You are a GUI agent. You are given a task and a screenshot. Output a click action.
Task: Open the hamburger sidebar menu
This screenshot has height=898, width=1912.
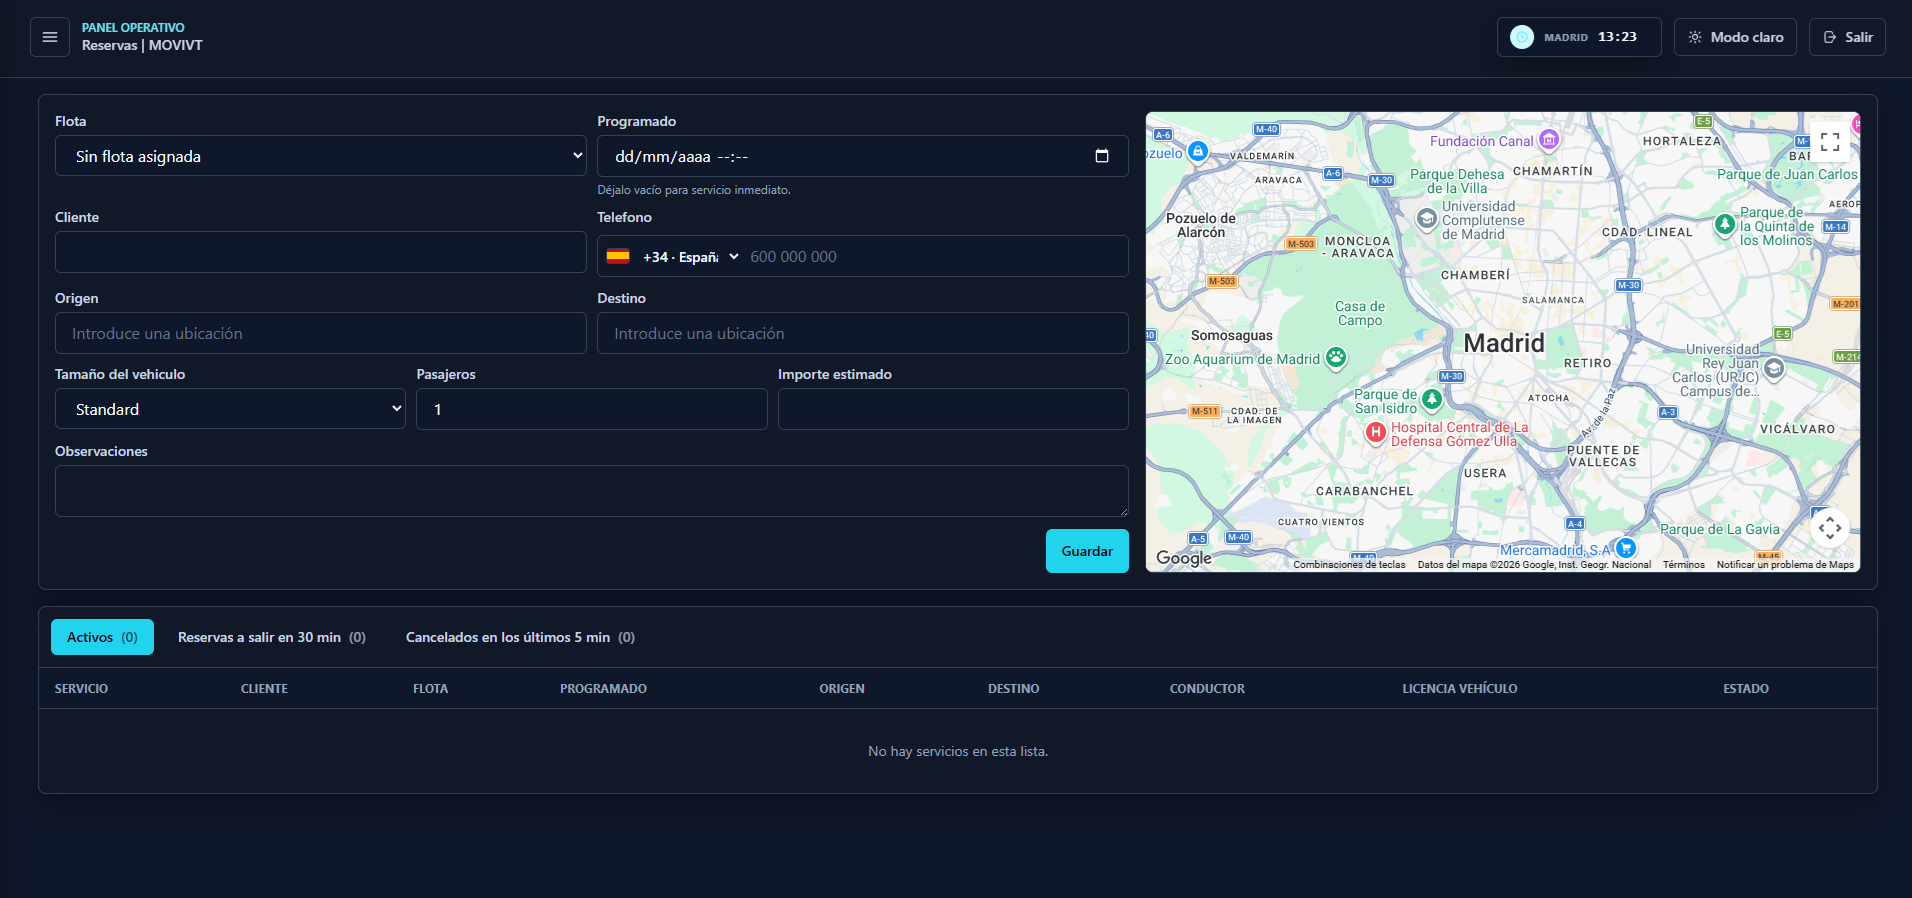(x=50, y=37)
